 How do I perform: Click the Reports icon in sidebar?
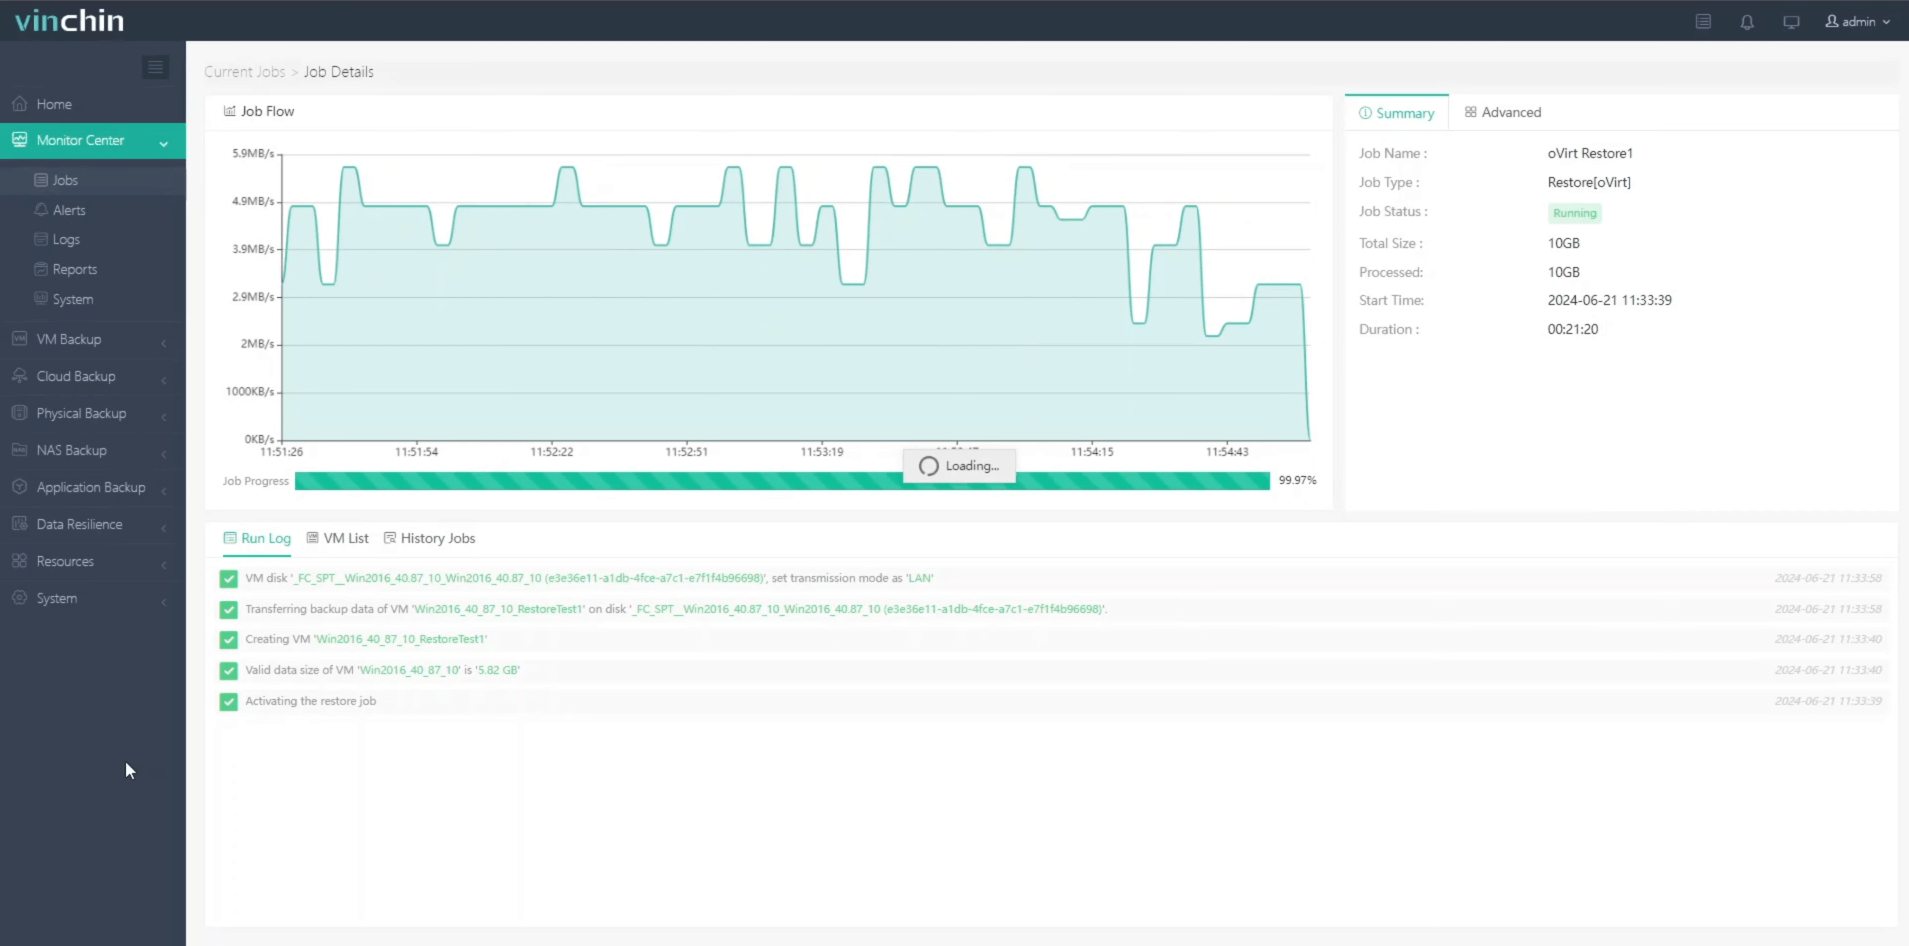41,269
